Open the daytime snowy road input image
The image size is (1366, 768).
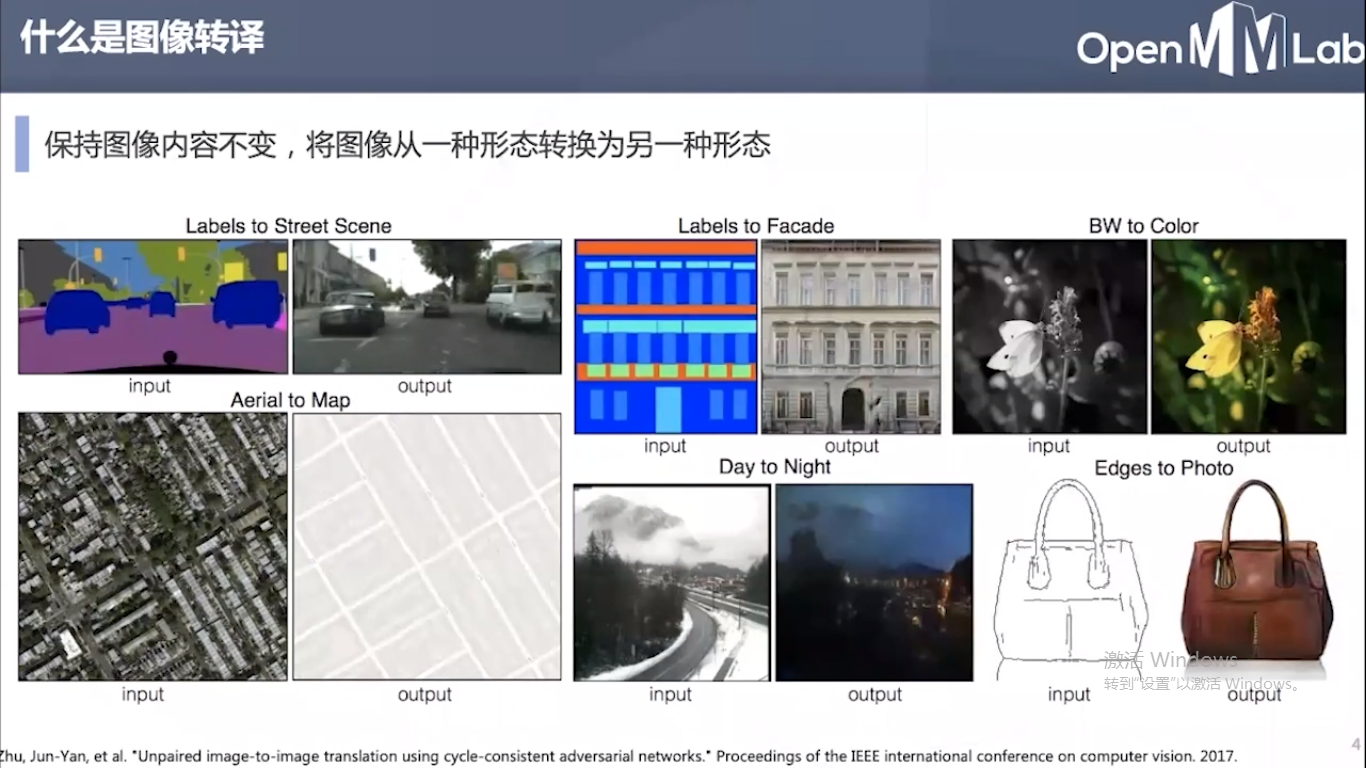pos(672,582)
